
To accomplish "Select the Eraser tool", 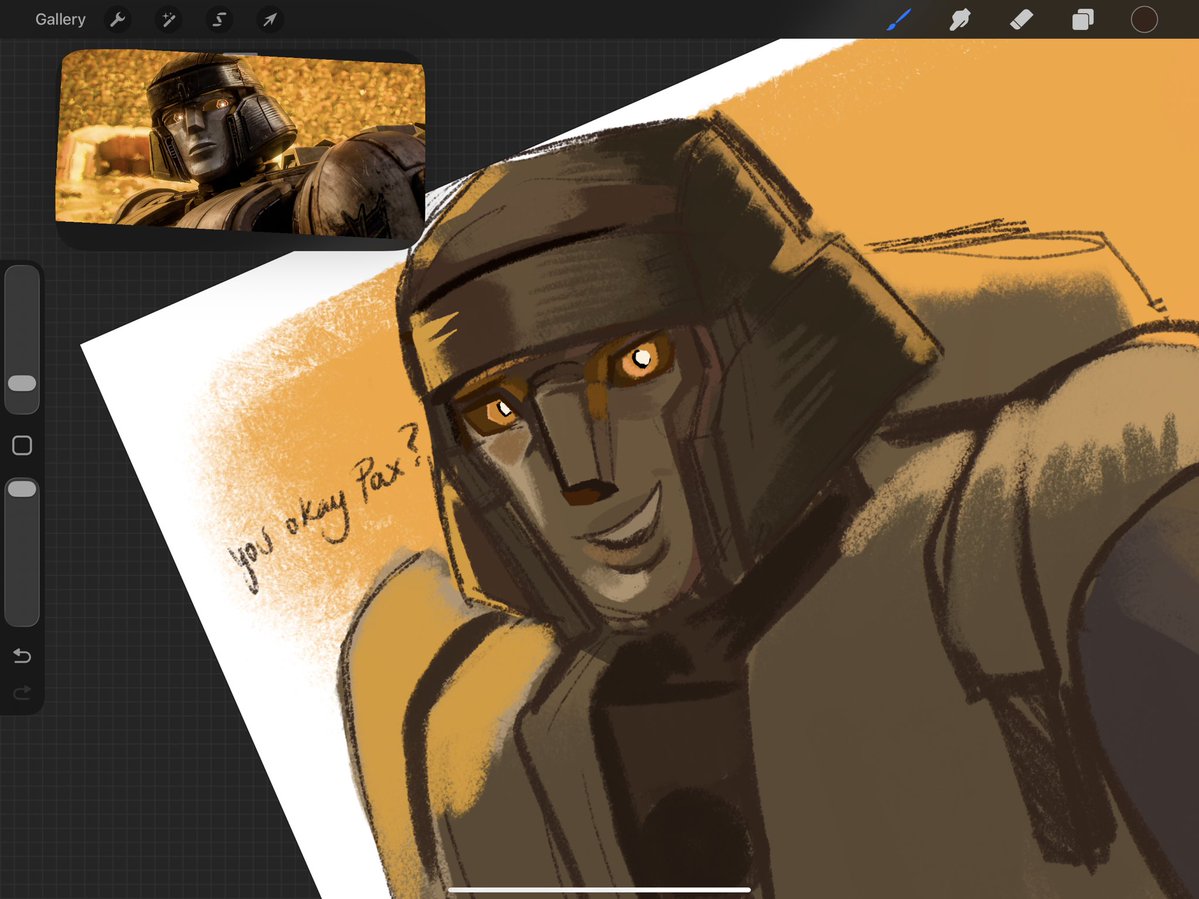I will click(1022, 19).
